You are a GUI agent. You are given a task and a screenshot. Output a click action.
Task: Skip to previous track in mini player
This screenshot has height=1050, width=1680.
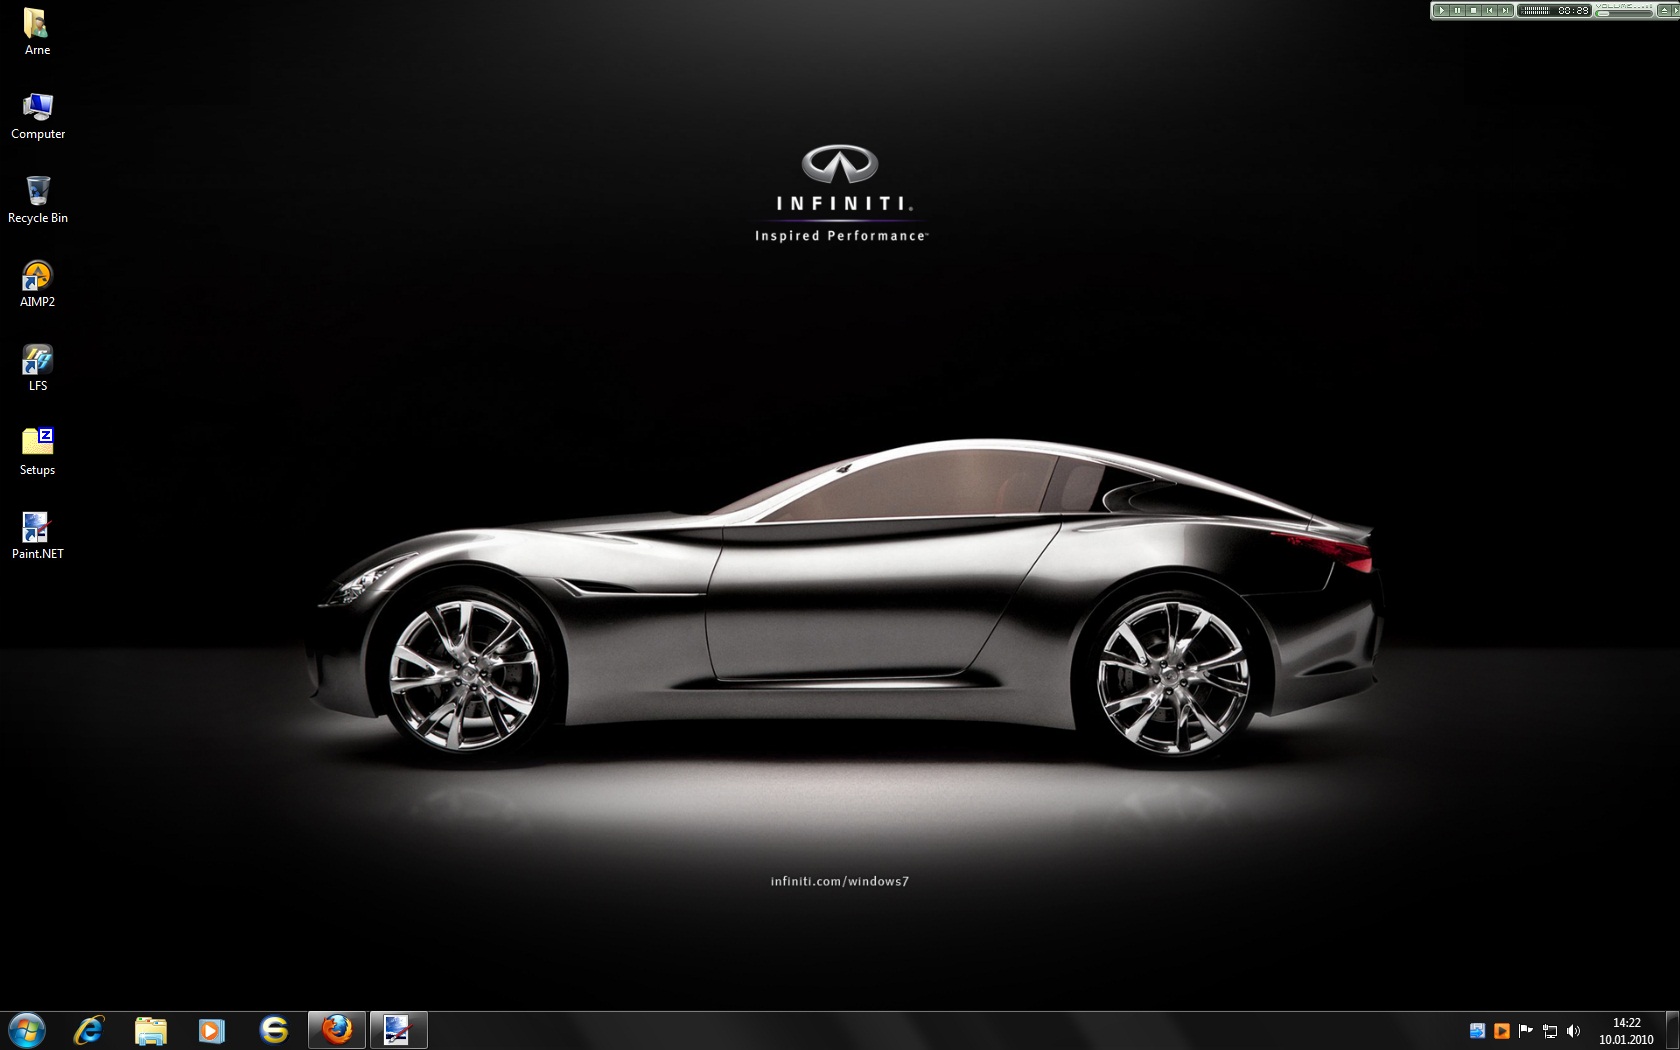[x=1490, y=10]
